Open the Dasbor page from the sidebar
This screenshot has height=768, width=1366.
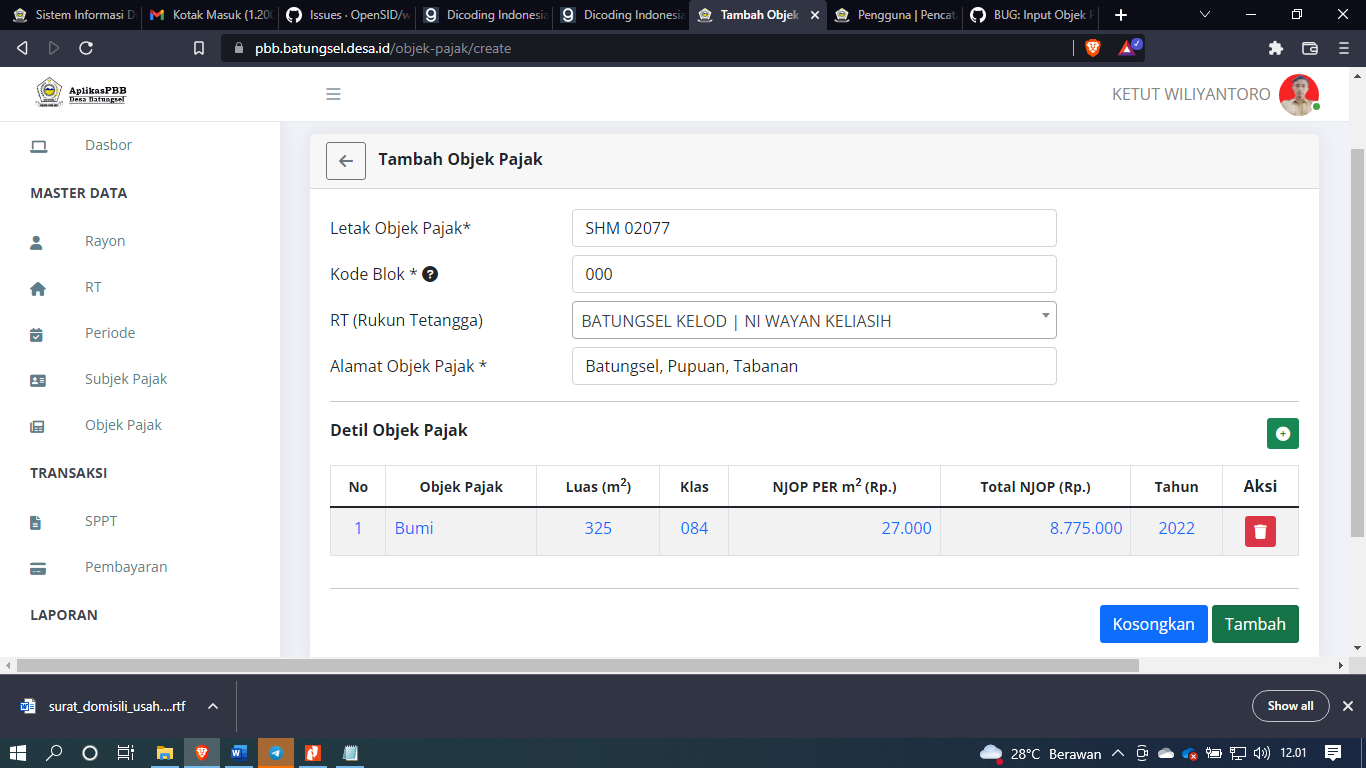[107, 145]
